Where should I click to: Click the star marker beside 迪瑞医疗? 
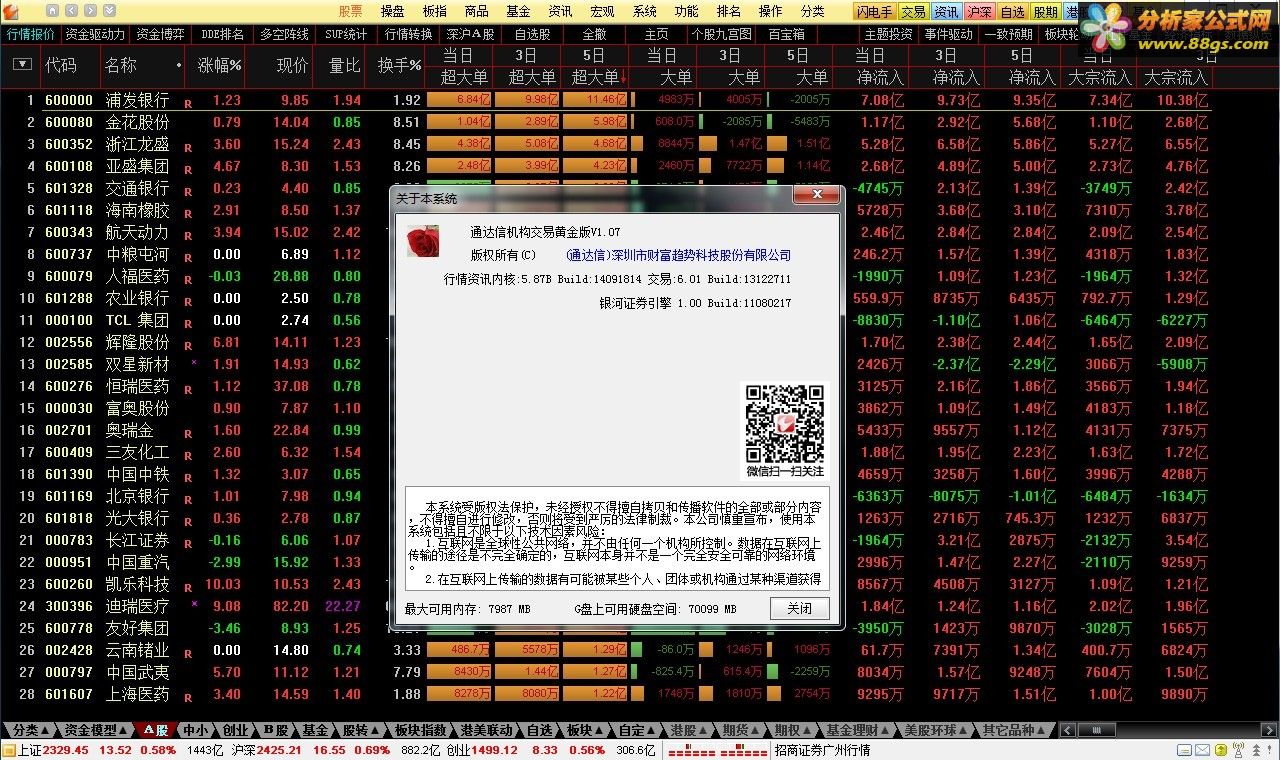194,605
